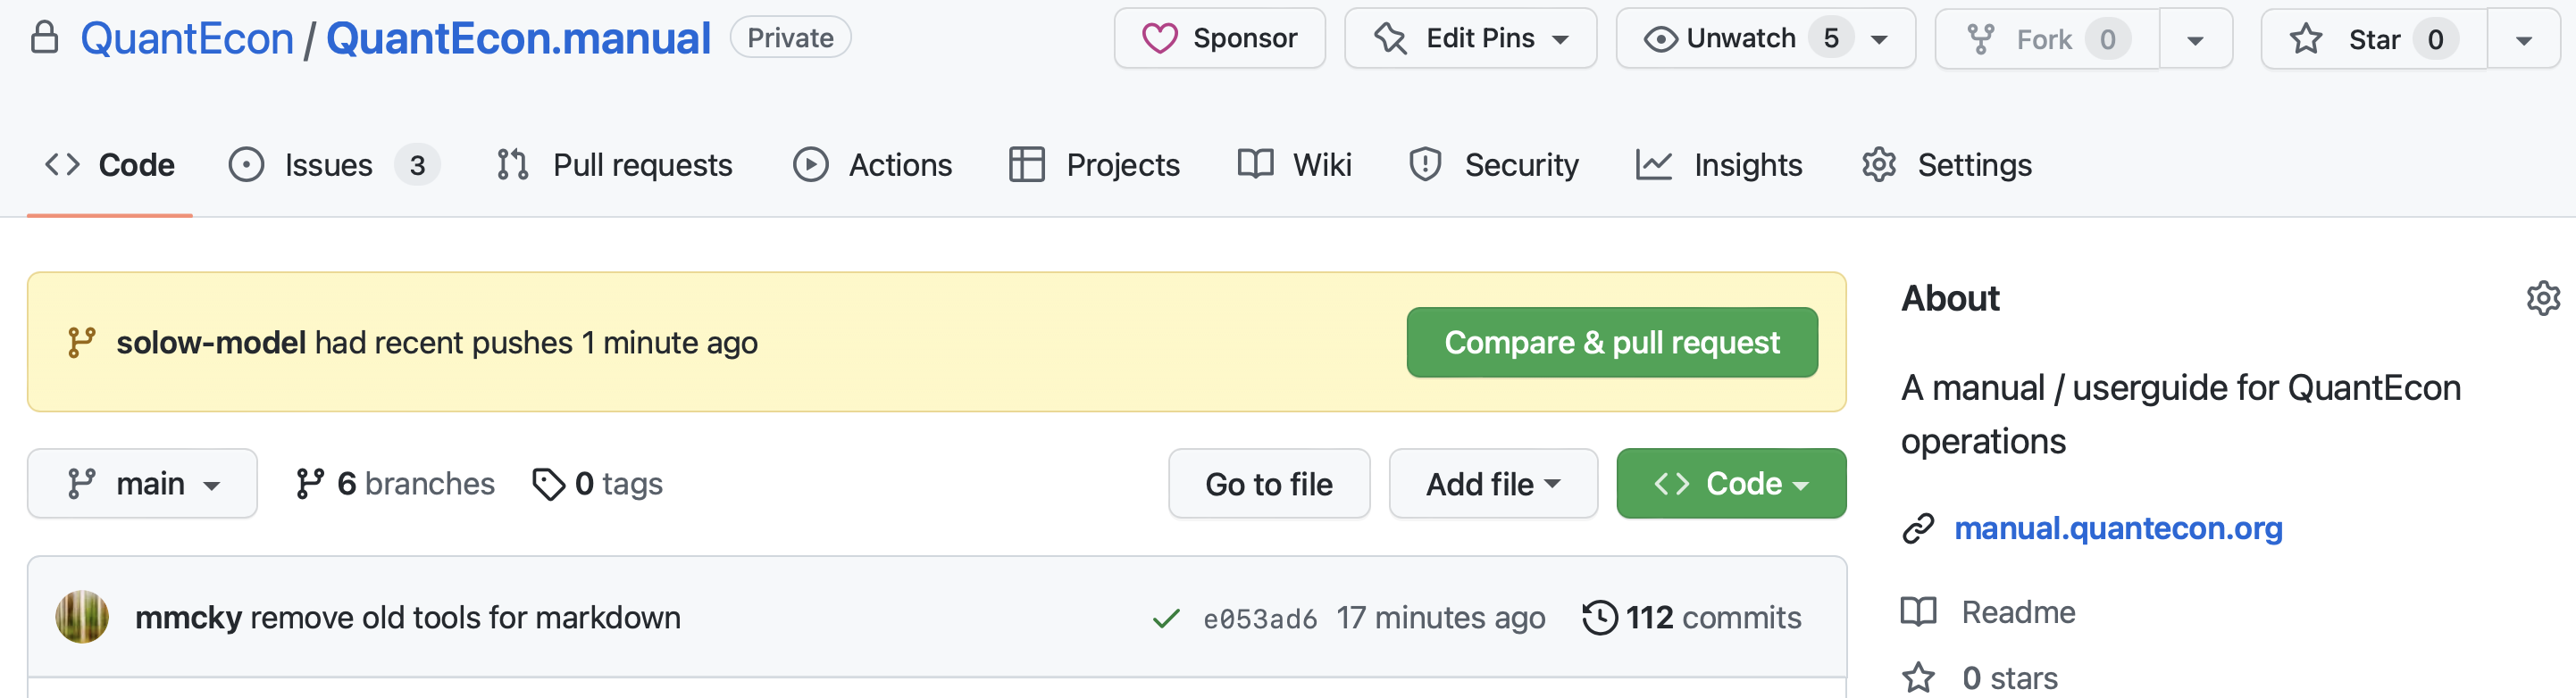Click the Readme book icon

click(1918, 611)
